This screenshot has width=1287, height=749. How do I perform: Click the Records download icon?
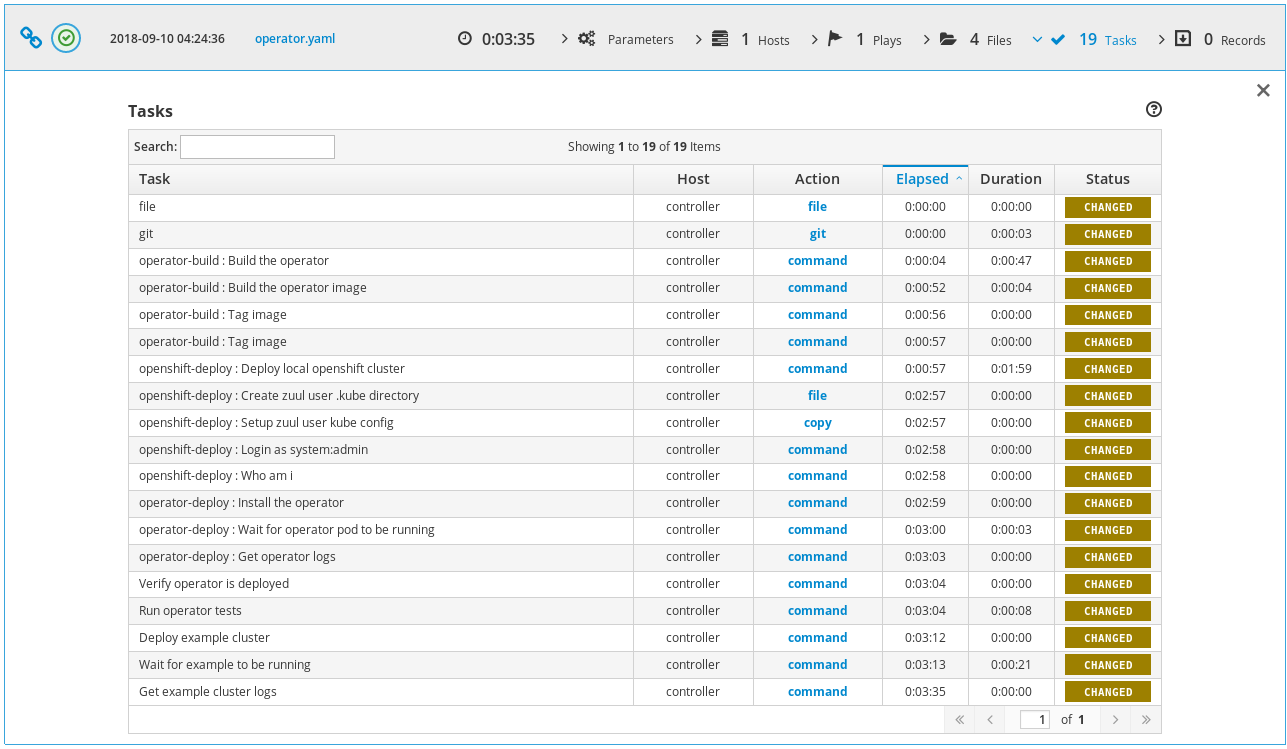pyautogui.click(x=1183, y=39)
